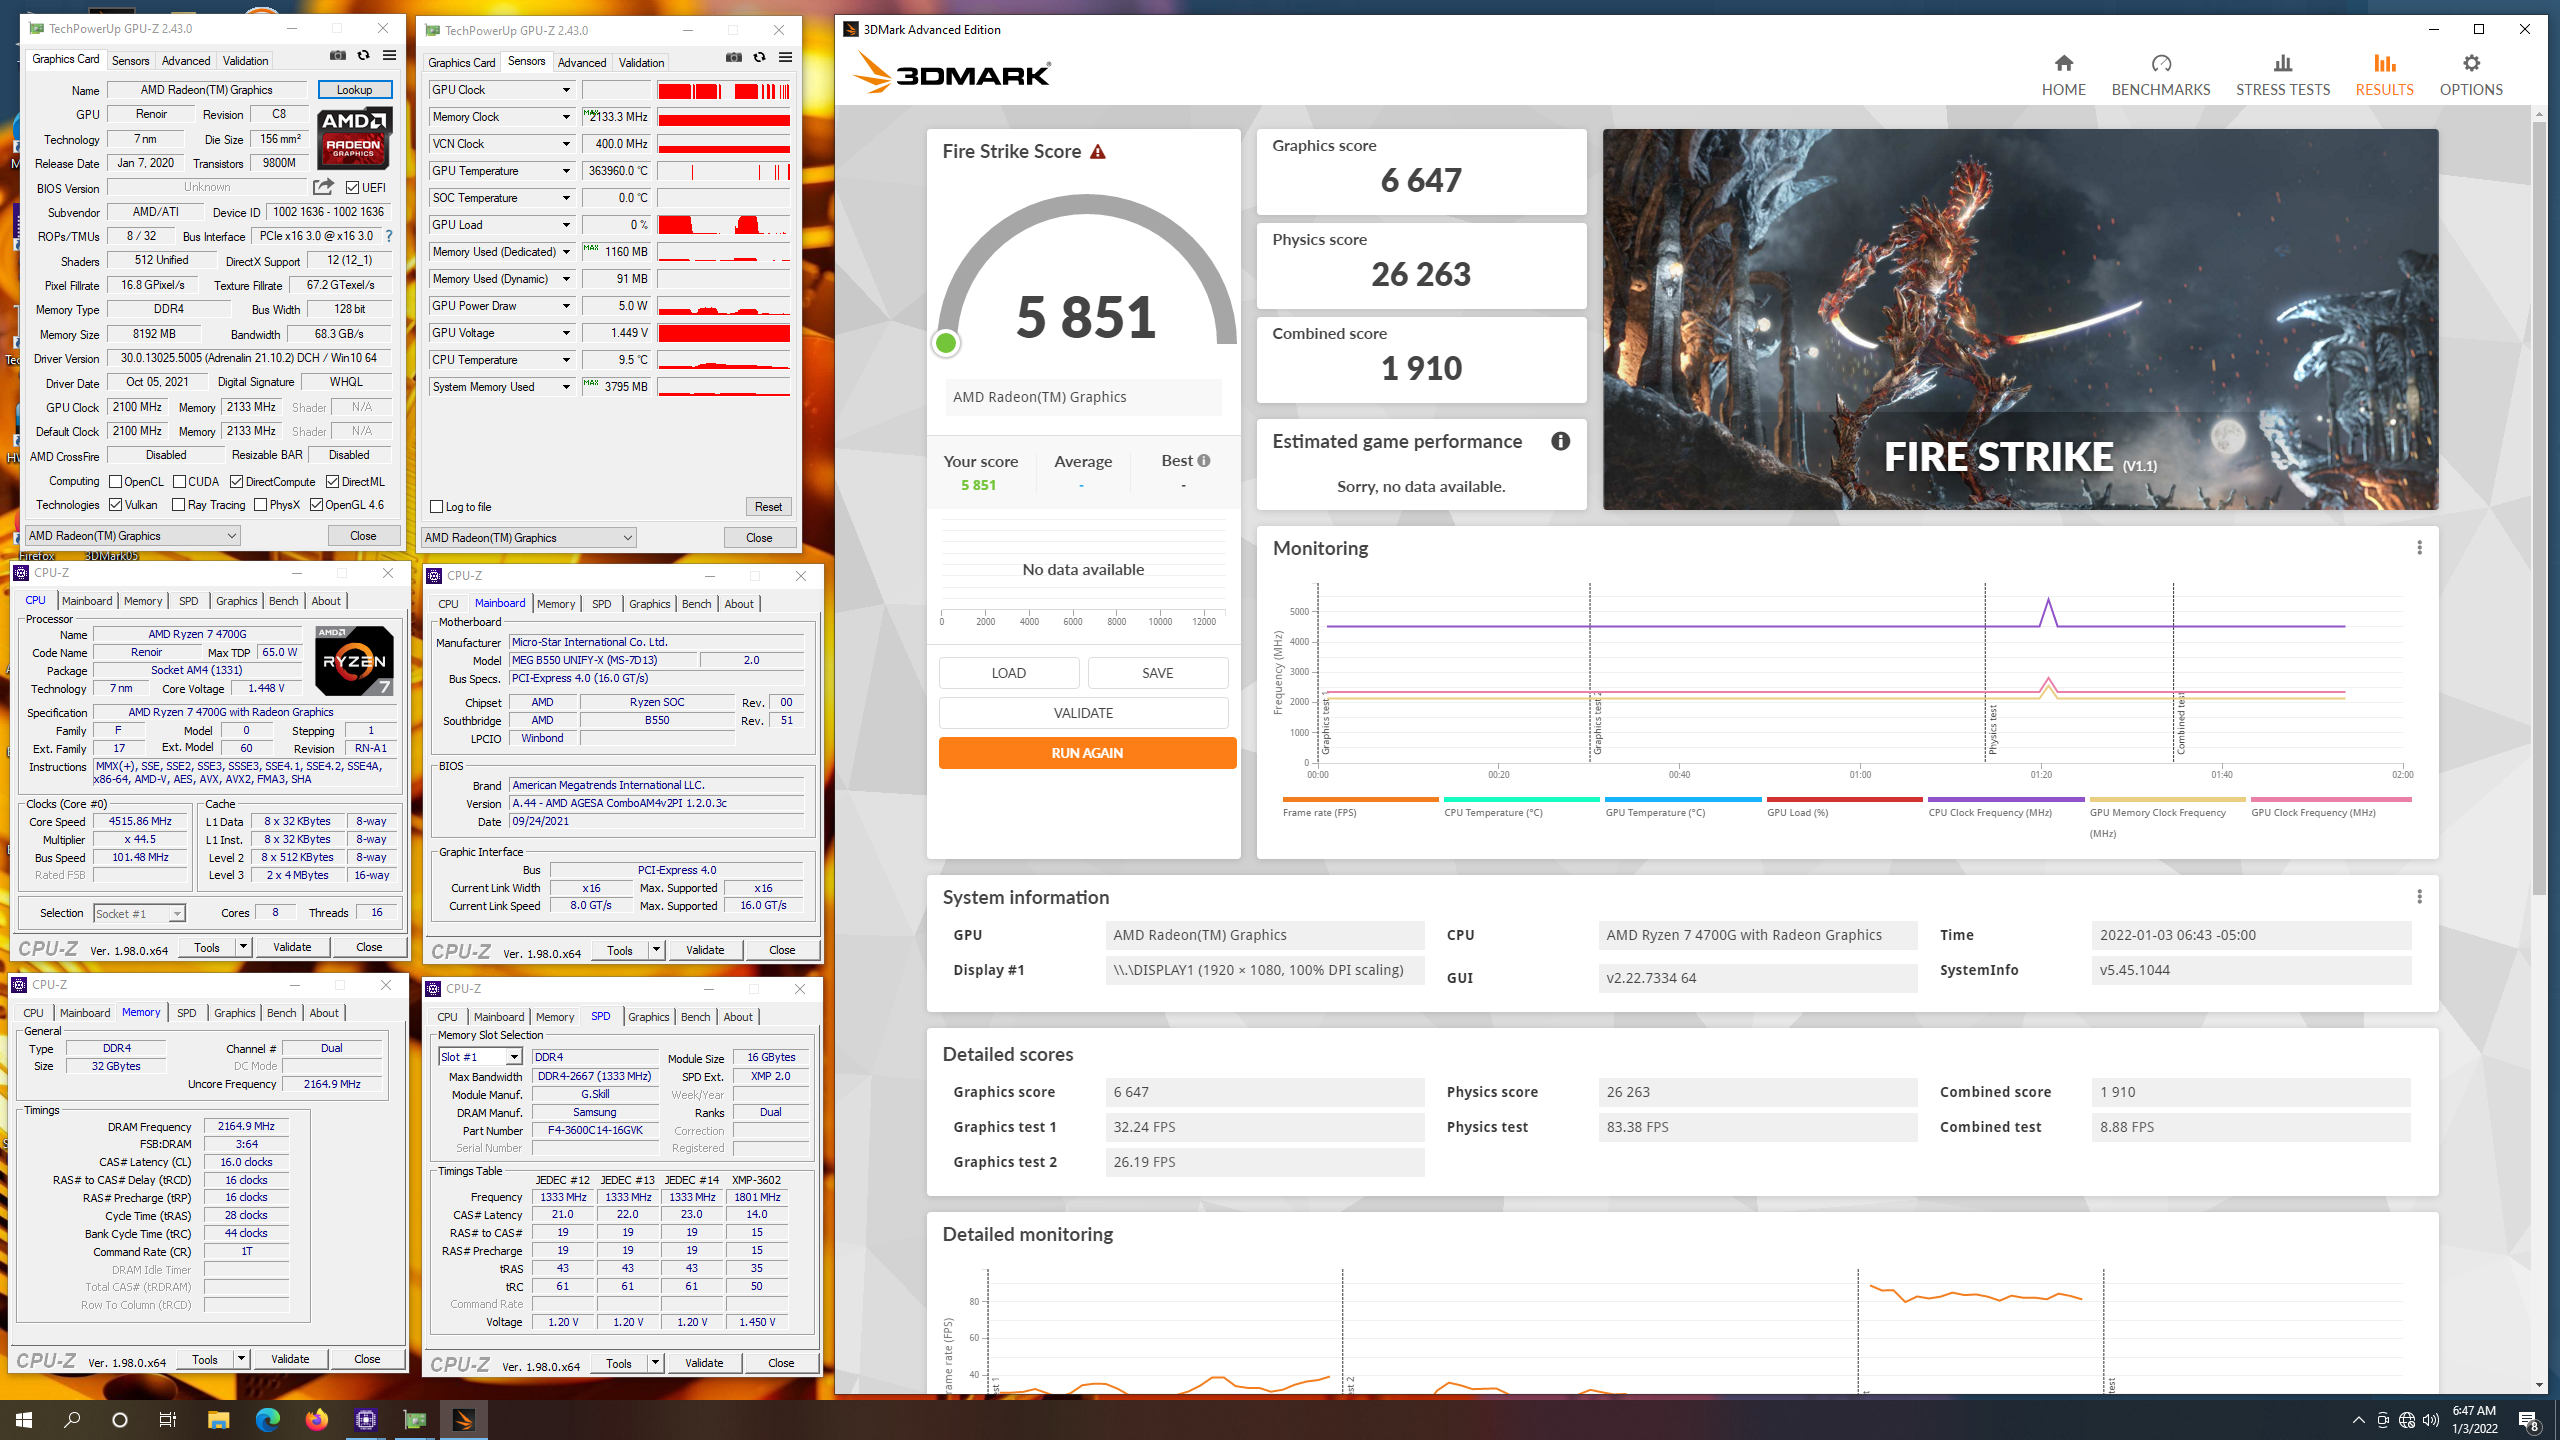
Task: Click Reset button in GPU-Z Sensors
Action: 768,507
